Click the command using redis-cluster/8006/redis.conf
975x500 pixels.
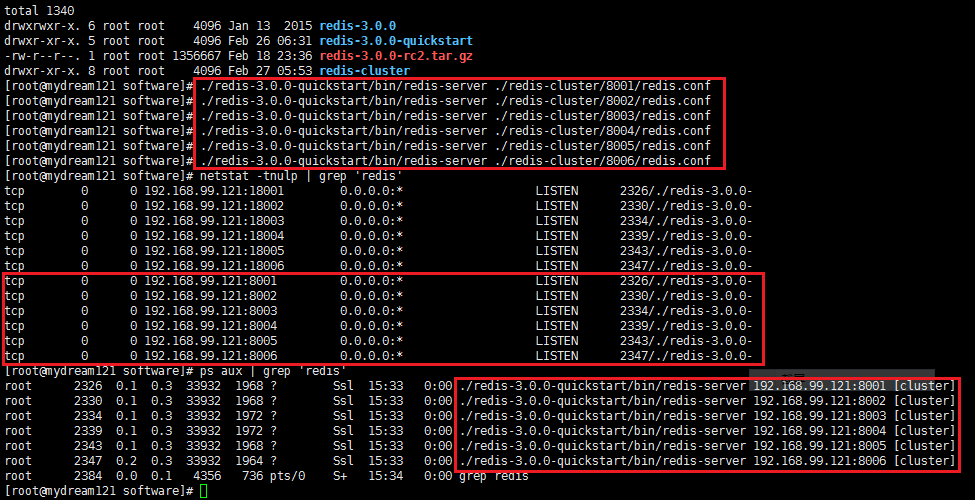point(455,161)
